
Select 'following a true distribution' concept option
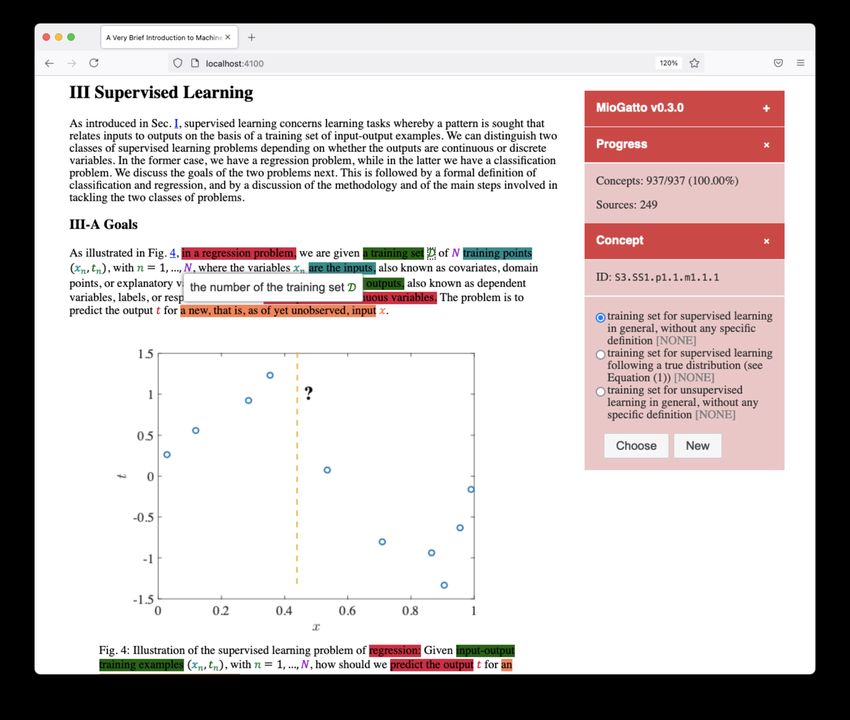600,355
